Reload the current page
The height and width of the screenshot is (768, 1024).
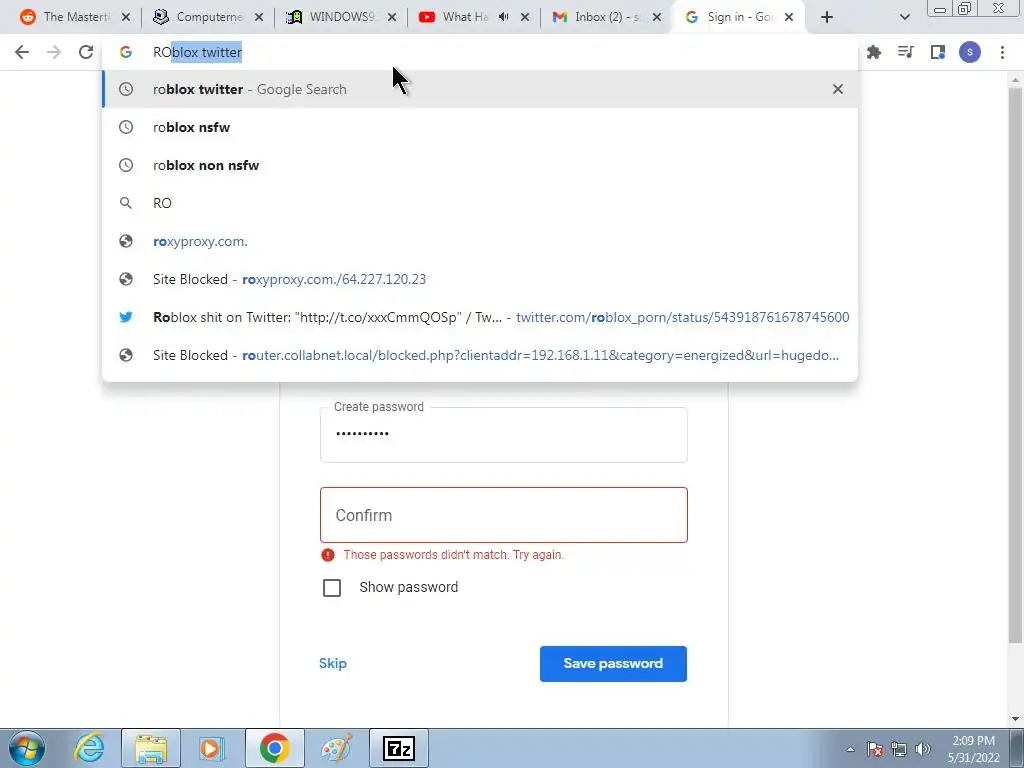point(86,52)
